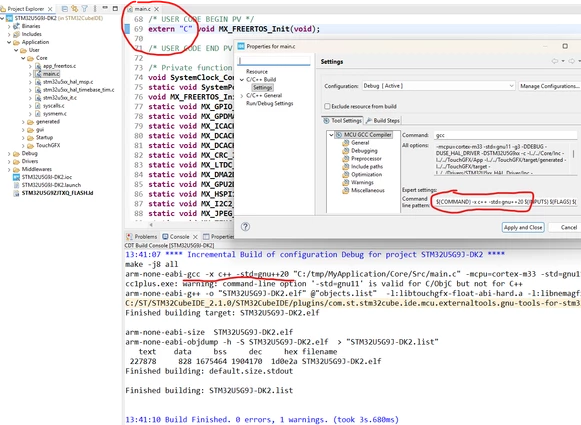Click the Apply and Close button
Screen dimensions: 581x425
[x=523, y=228]
